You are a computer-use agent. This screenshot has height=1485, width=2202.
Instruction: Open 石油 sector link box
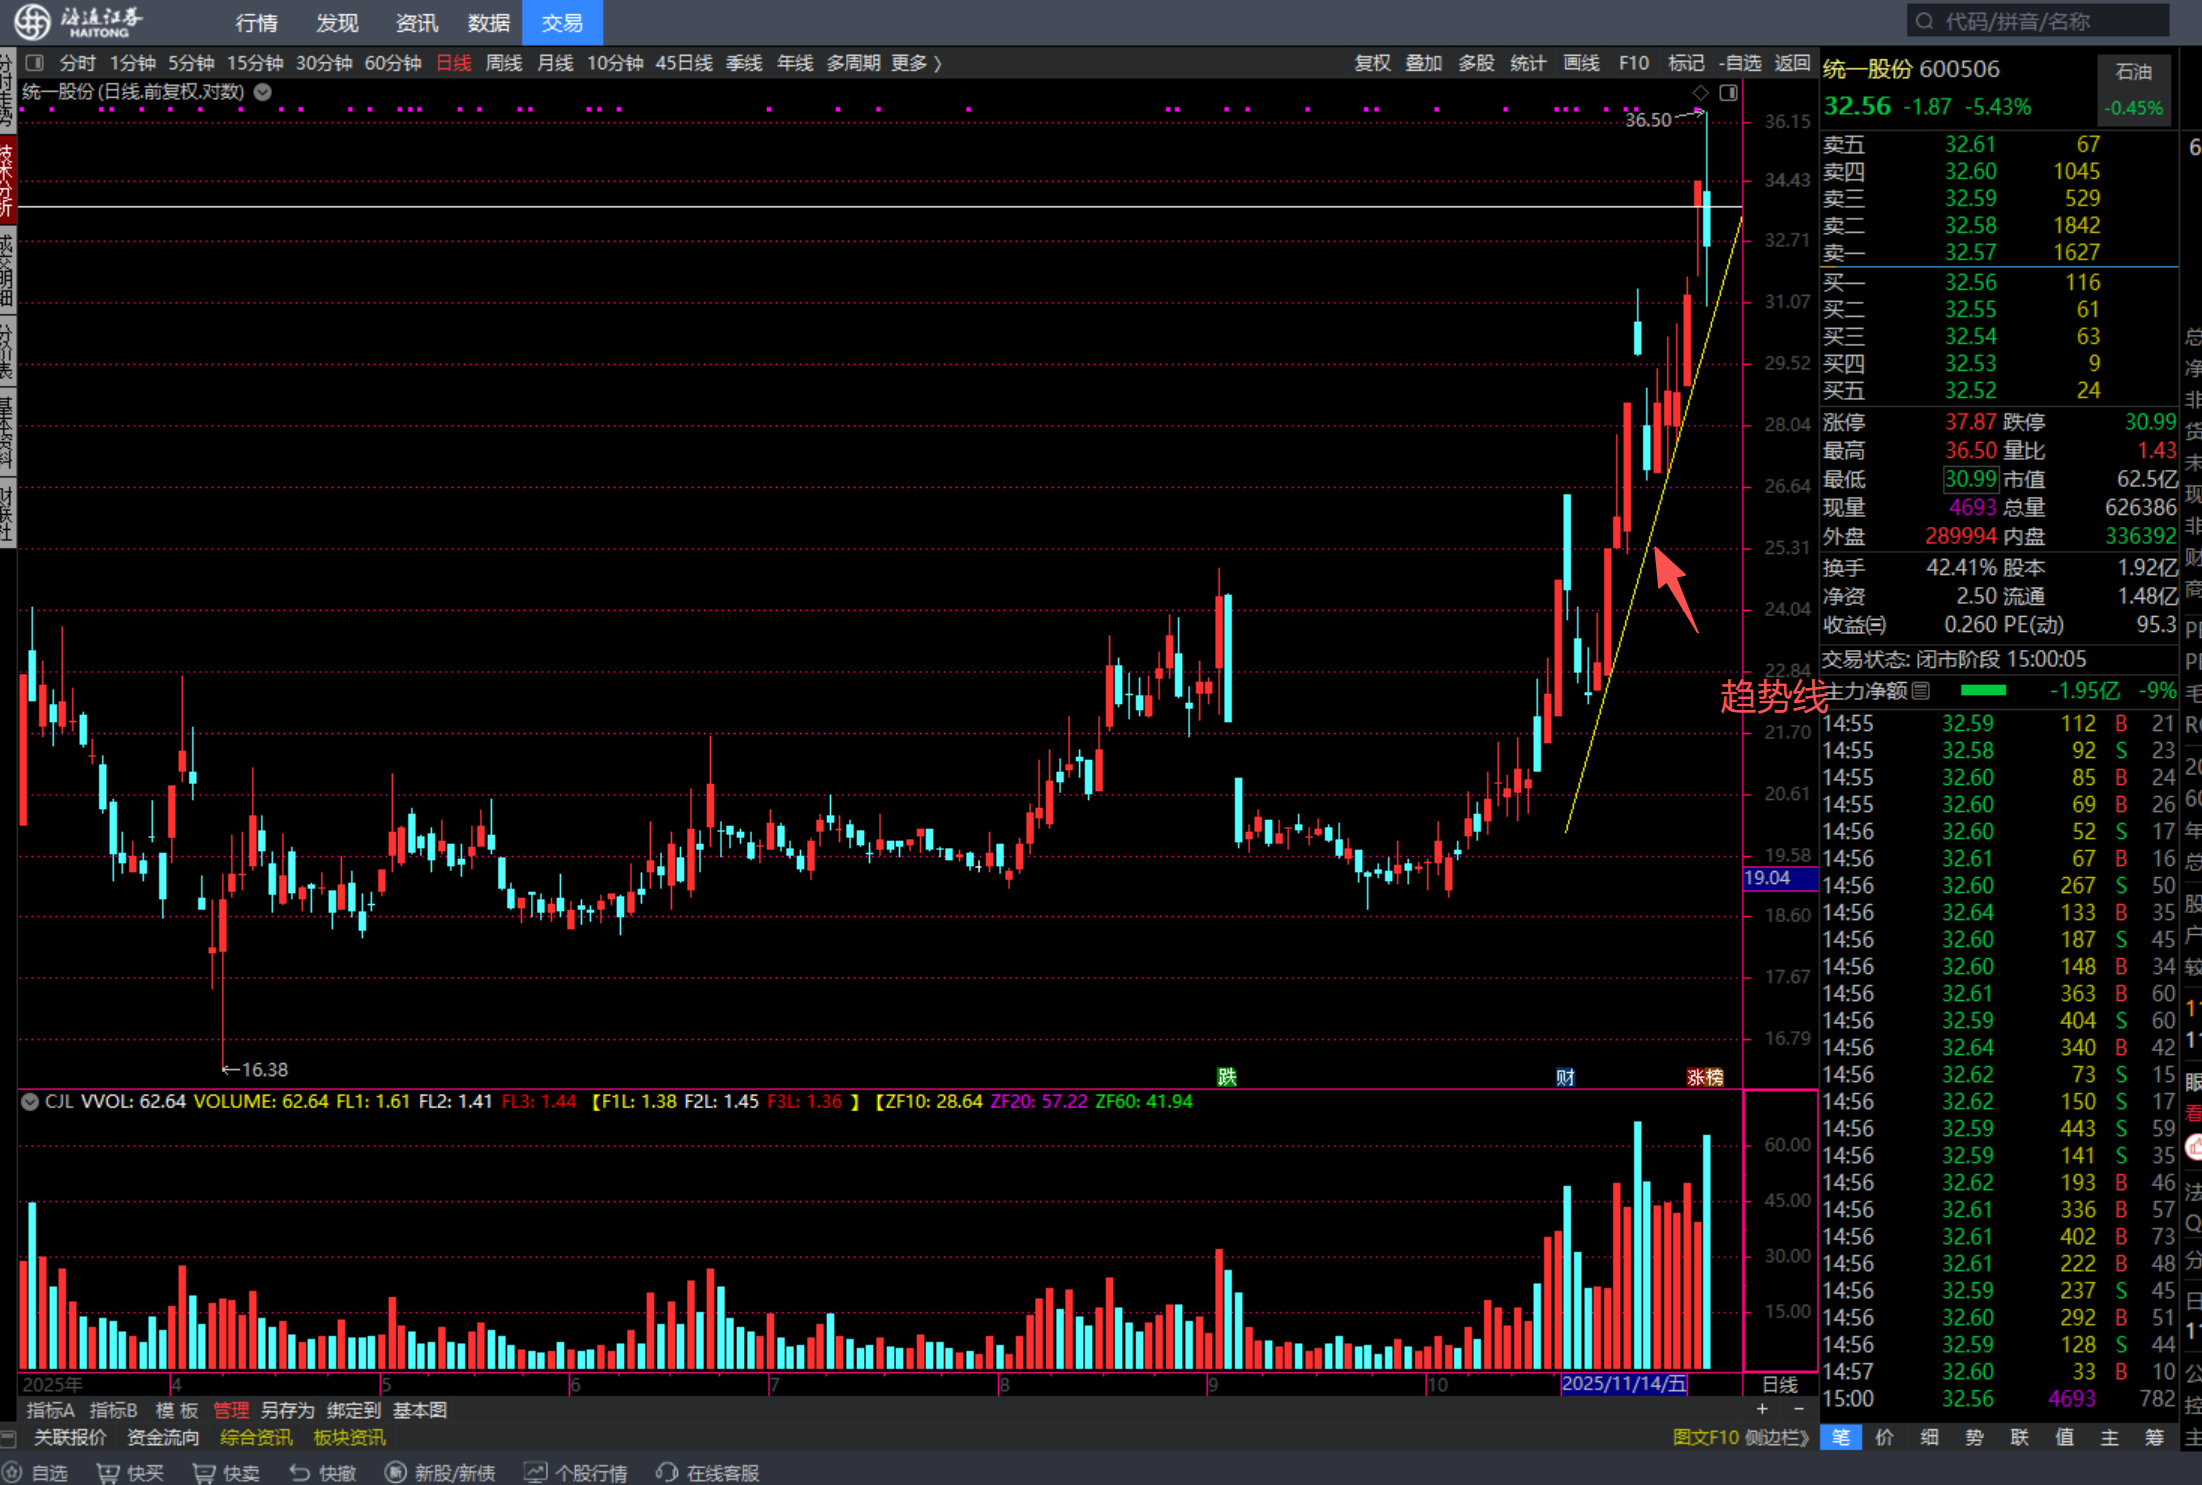point(2134,88)
